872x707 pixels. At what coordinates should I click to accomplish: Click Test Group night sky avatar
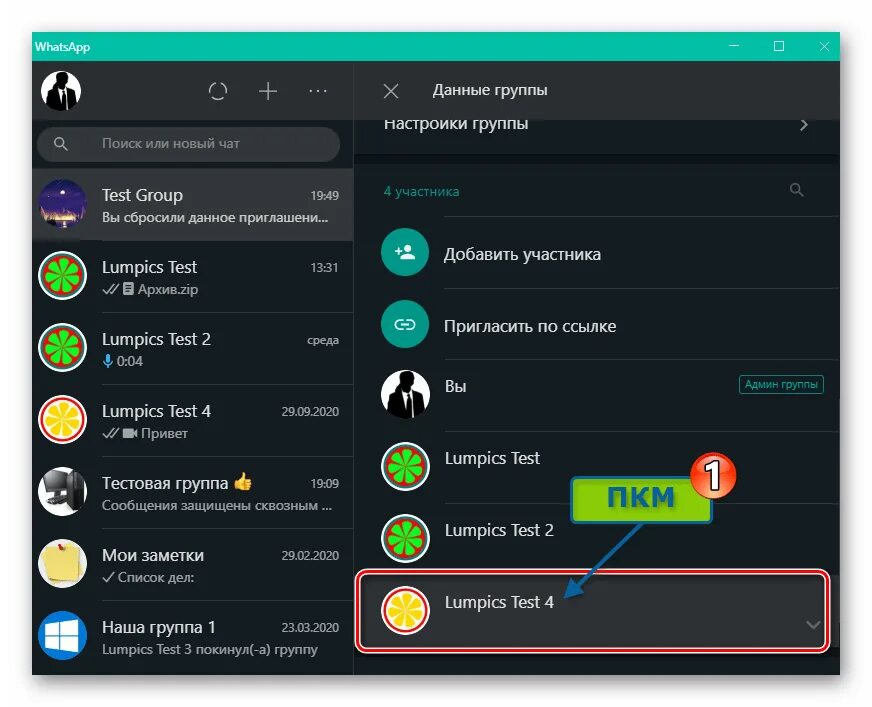pyautogui.click(x=62, y=204)
